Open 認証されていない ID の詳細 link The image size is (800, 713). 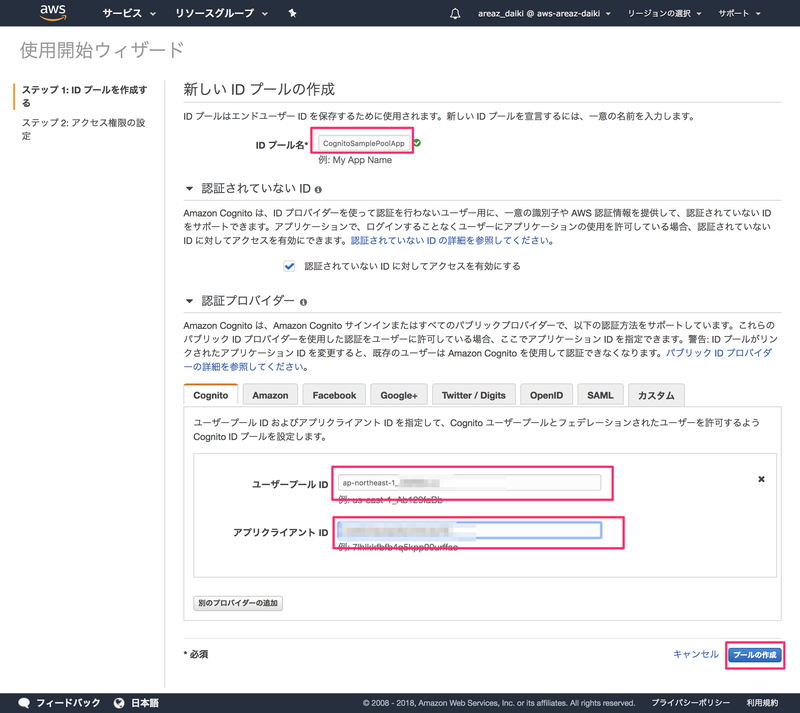coord(451,240)
